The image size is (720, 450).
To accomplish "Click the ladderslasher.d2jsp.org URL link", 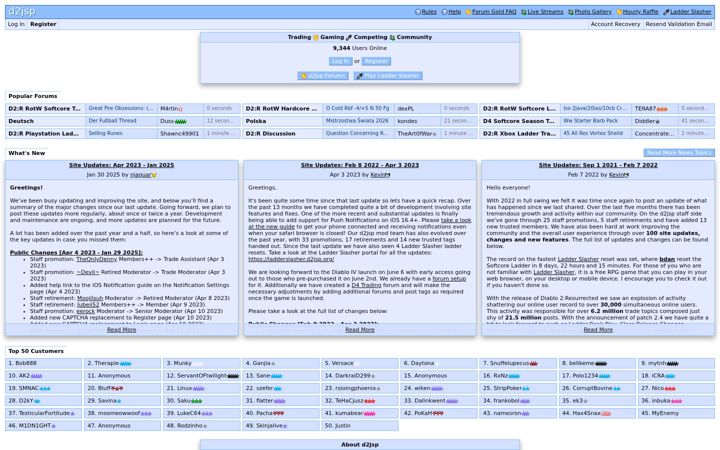I will pos(291,259).
